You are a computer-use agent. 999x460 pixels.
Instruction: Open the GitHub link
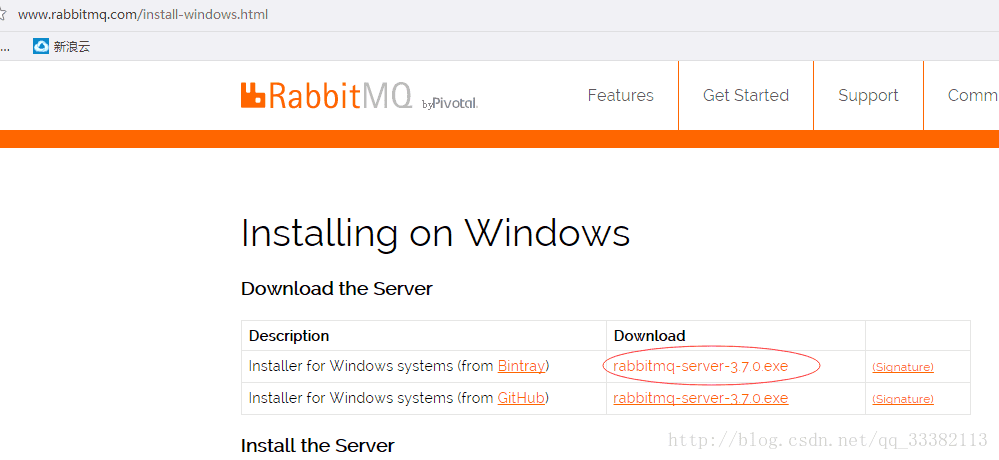521,398
